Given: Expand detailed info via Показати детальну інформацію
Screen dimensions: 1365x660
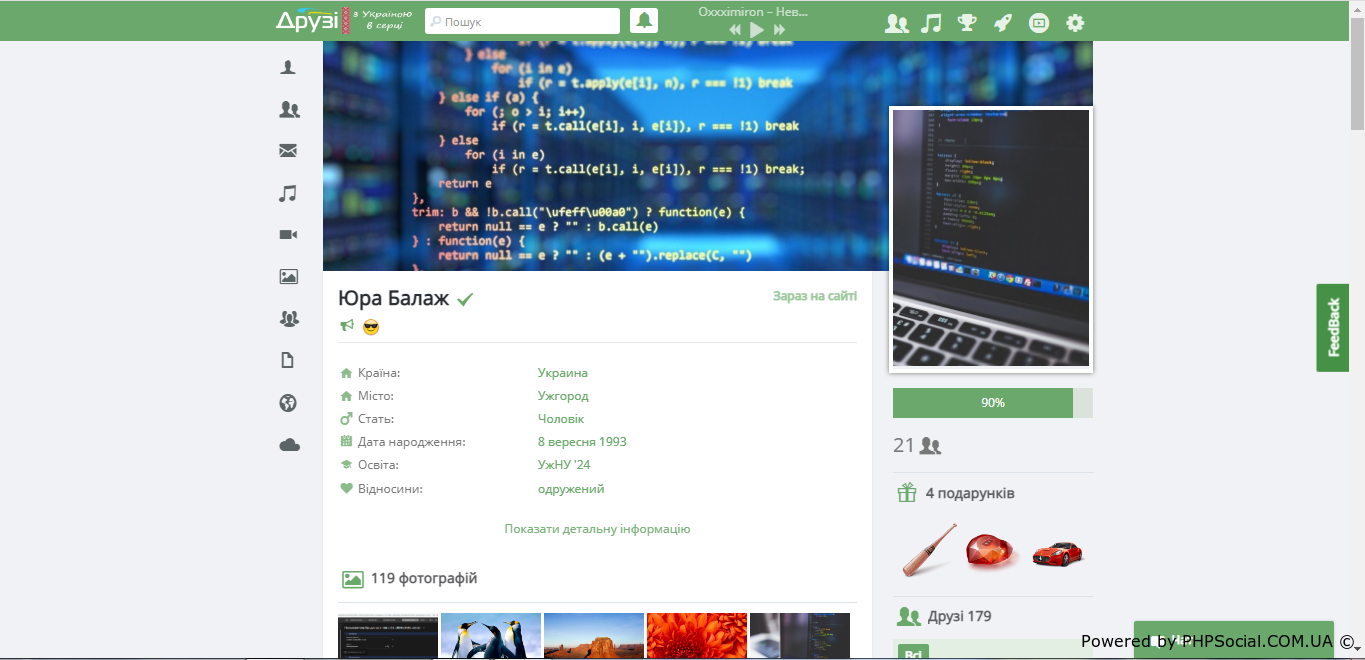Looking at the screenshot, I should click(597, 529).
